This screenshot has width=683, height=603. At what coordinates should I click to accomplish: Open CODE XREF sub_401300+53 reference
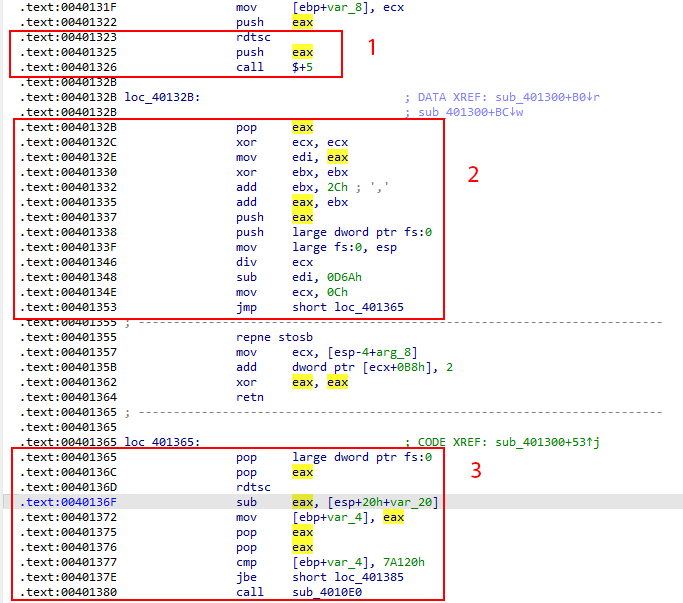click(548, 442)
